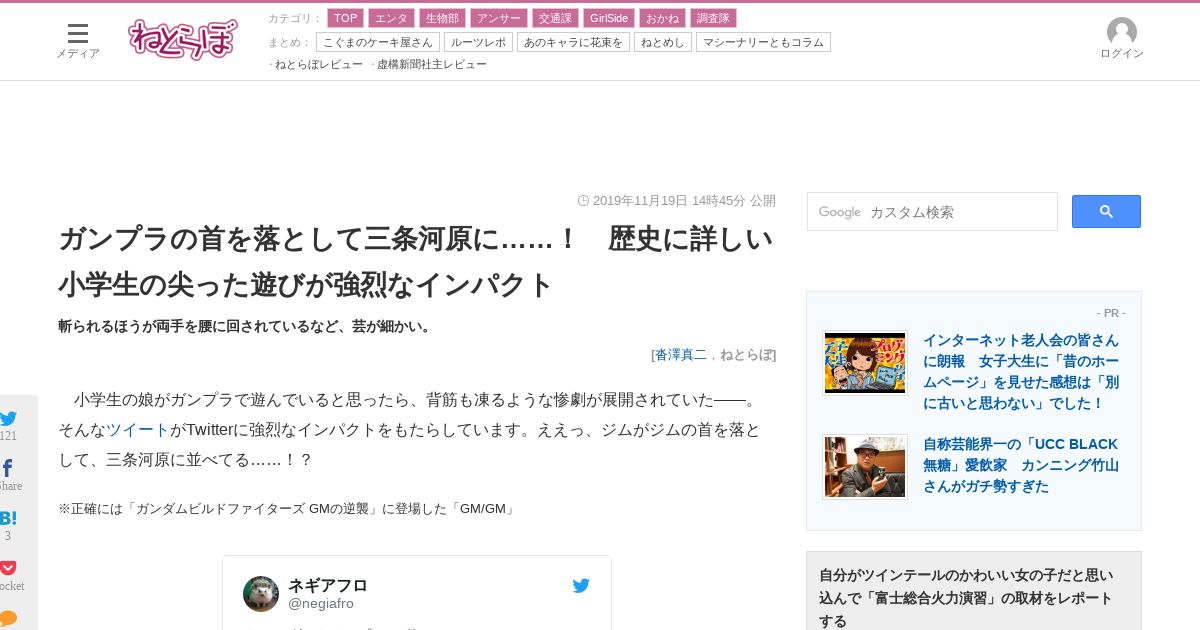
Task: Click the blue search magnifier button
Action: tap(1106, 211)
